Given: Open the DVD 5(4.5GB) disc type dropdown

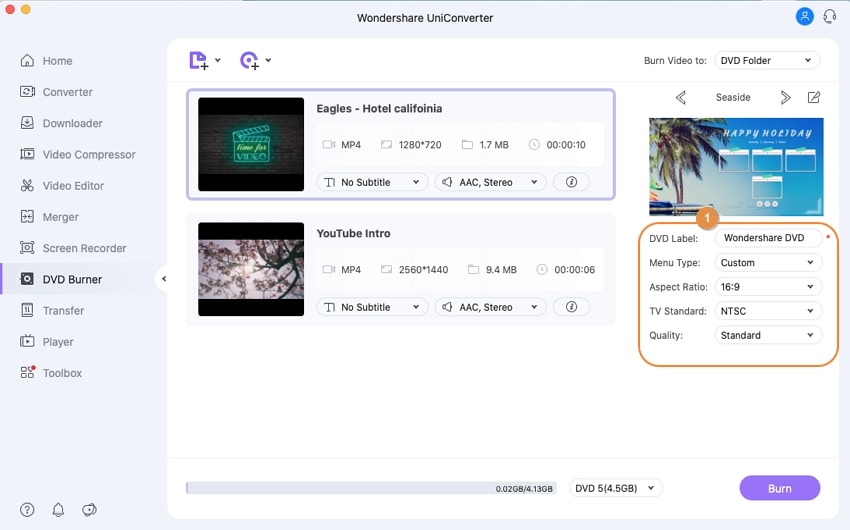Looking at the screenshot, I should point(616,488).
